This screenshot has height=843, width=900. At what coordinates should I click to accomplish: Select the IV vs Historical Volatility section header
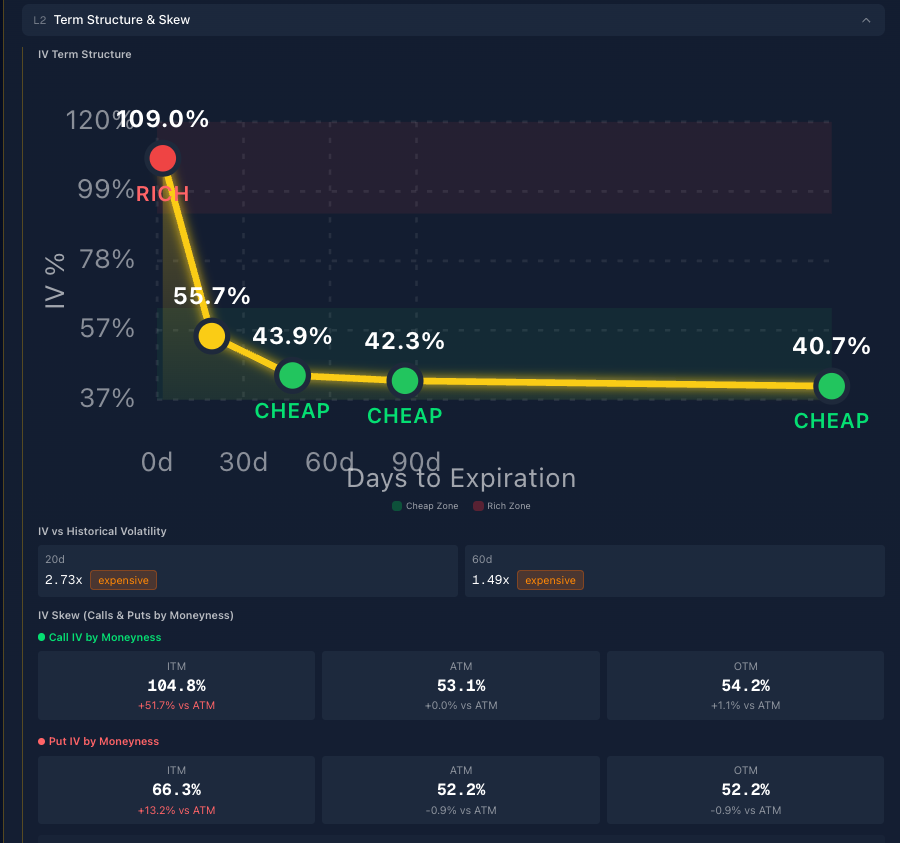click(x=101, y=531)
